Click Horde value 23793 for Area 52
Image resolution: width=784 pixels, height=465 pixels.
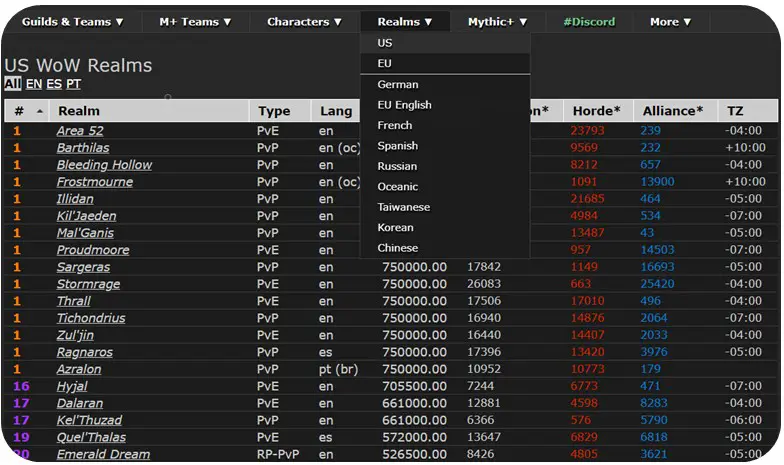pyautogui.click(x=588, y=131)
